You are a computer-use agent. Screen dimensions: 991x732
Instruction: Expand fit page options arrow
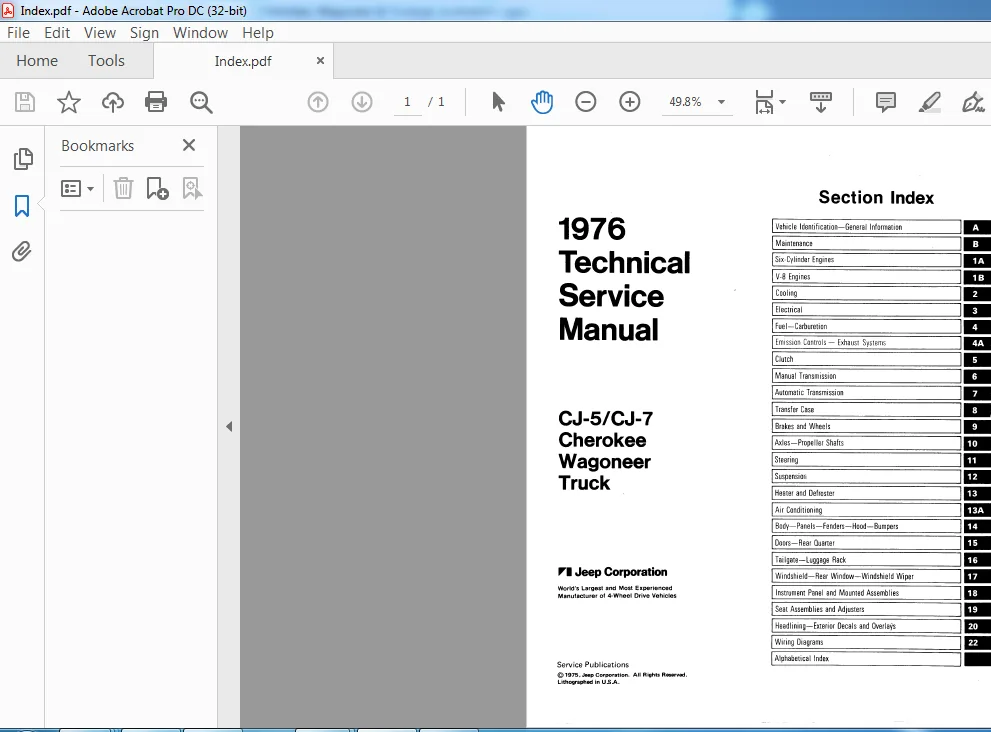pos(782,102)
